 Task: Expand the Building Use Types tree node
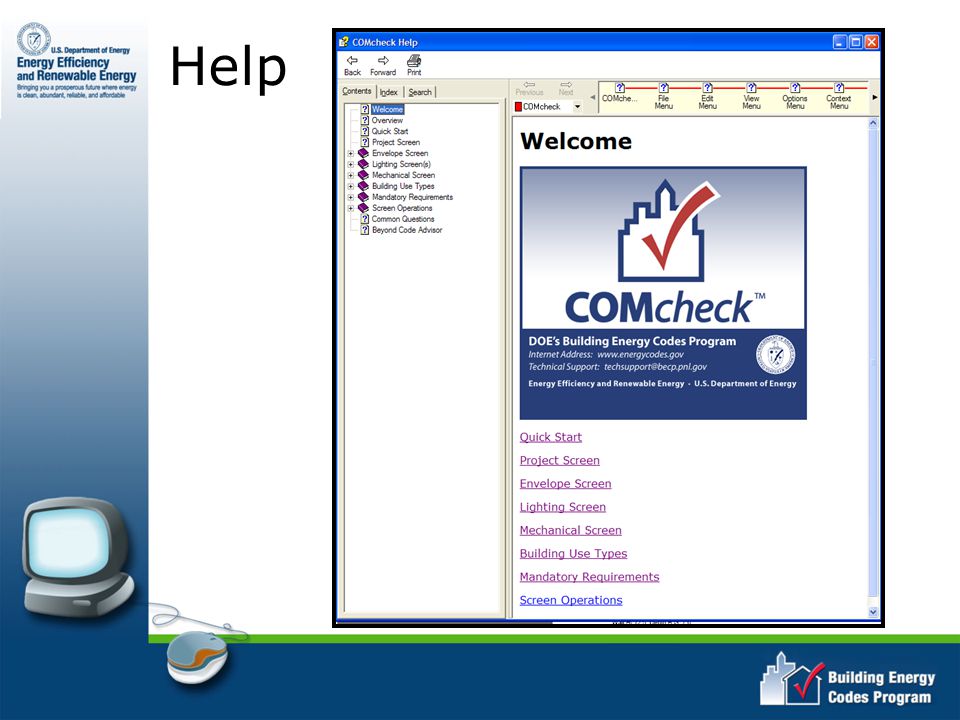click(x=350, y=187)
